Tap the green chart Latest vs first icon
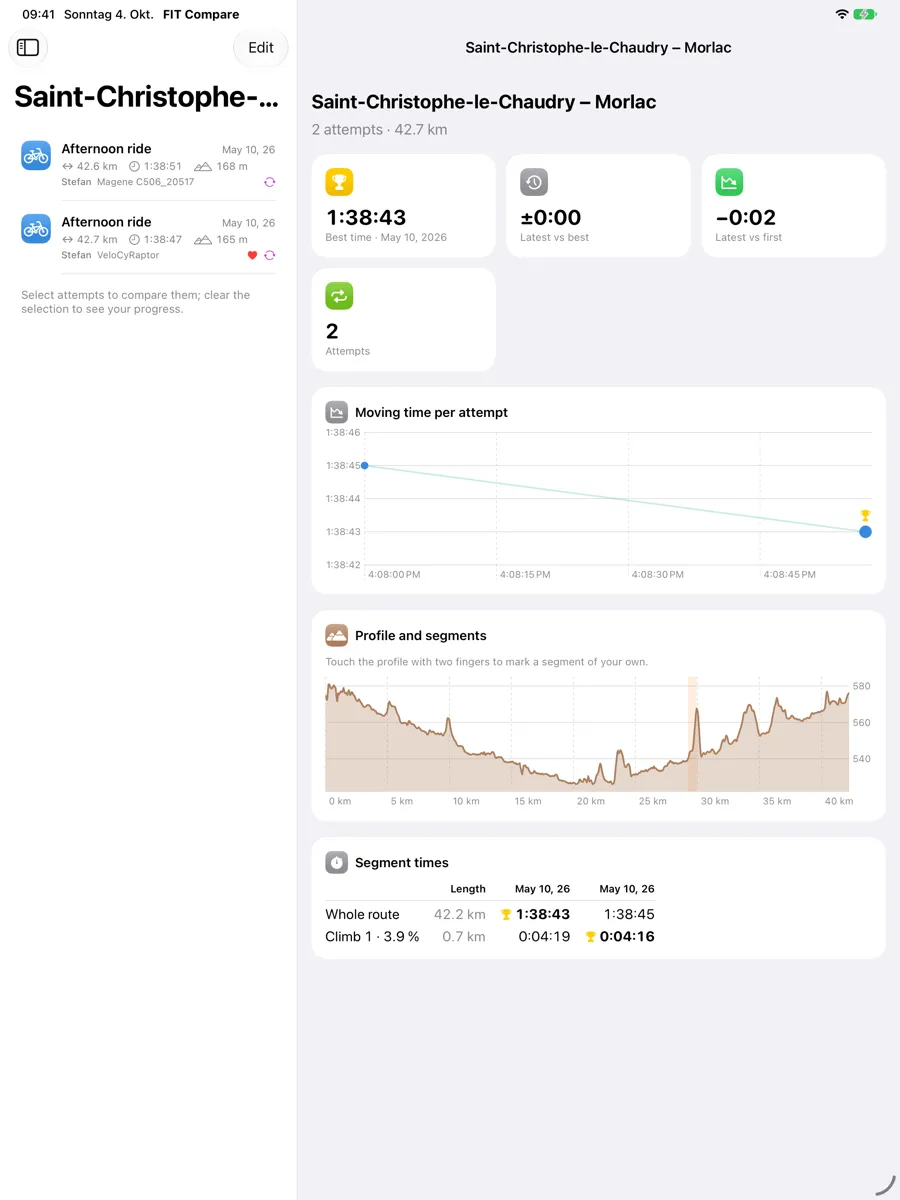The width and height of the screenshot is (900, 1200). pyautogui.click(x=729, y=182)
